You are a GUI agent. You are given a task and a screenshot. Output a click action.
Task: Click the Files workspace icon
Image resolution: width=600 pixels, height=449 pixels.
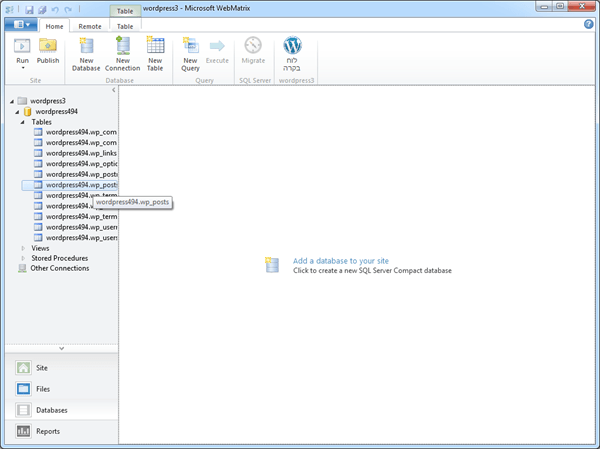23,389
